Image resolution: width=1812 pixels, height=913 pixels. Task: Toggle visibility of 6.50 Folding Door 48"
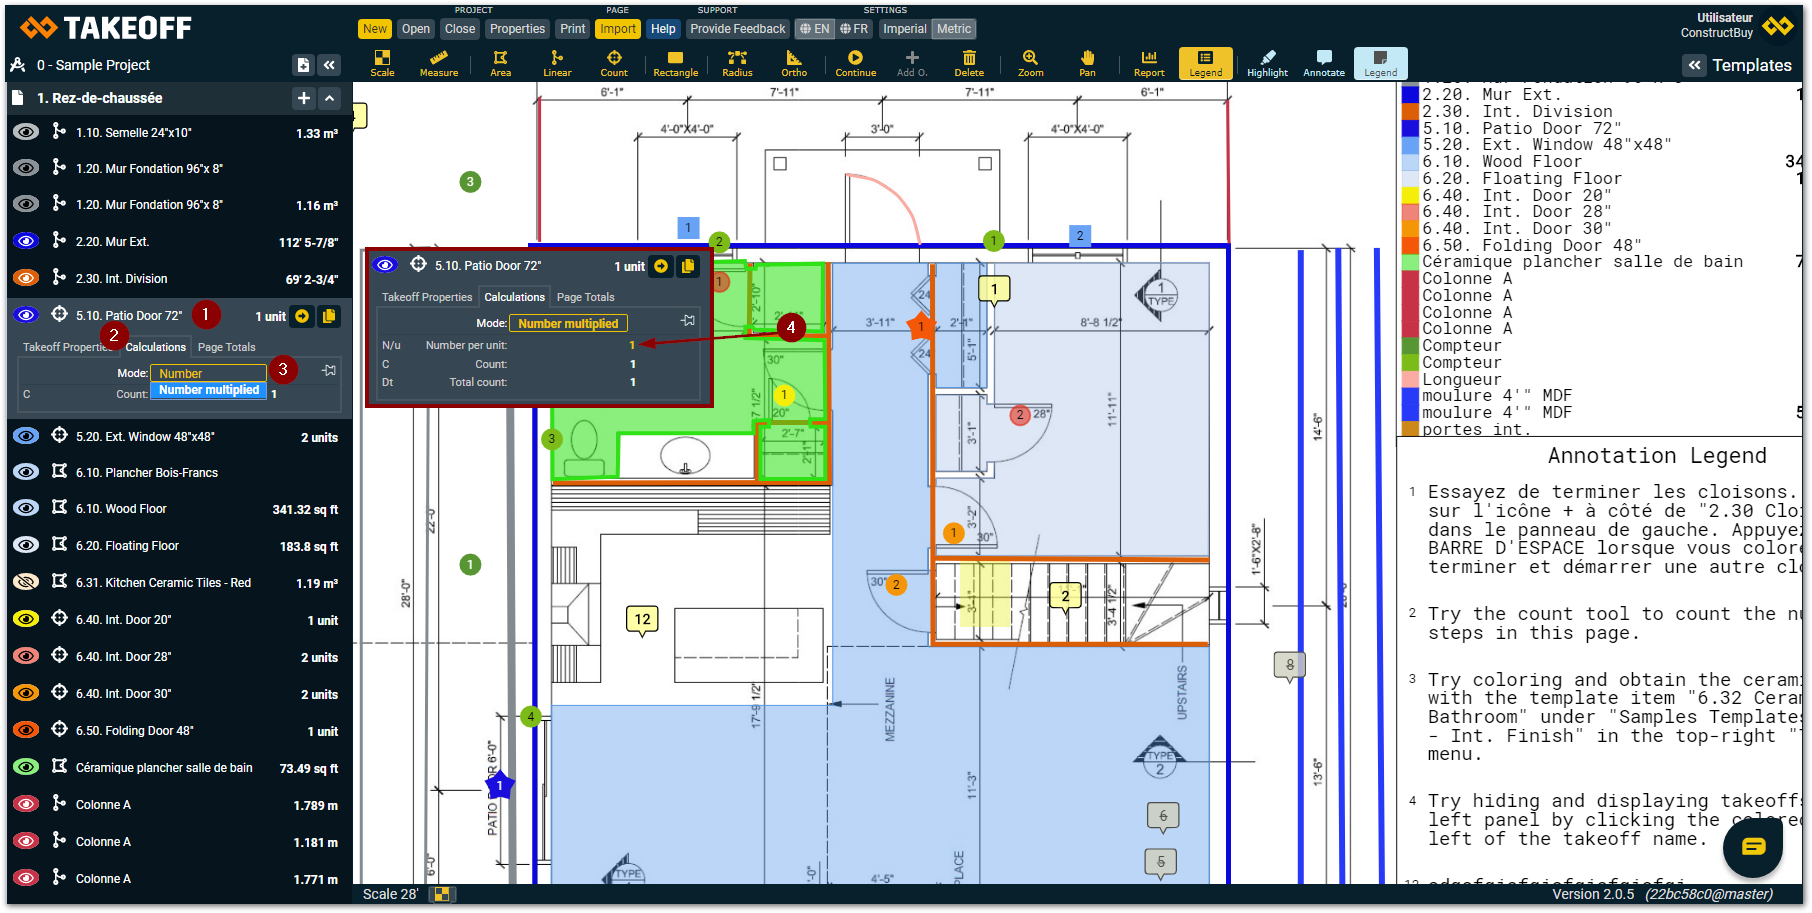point(26,730)
